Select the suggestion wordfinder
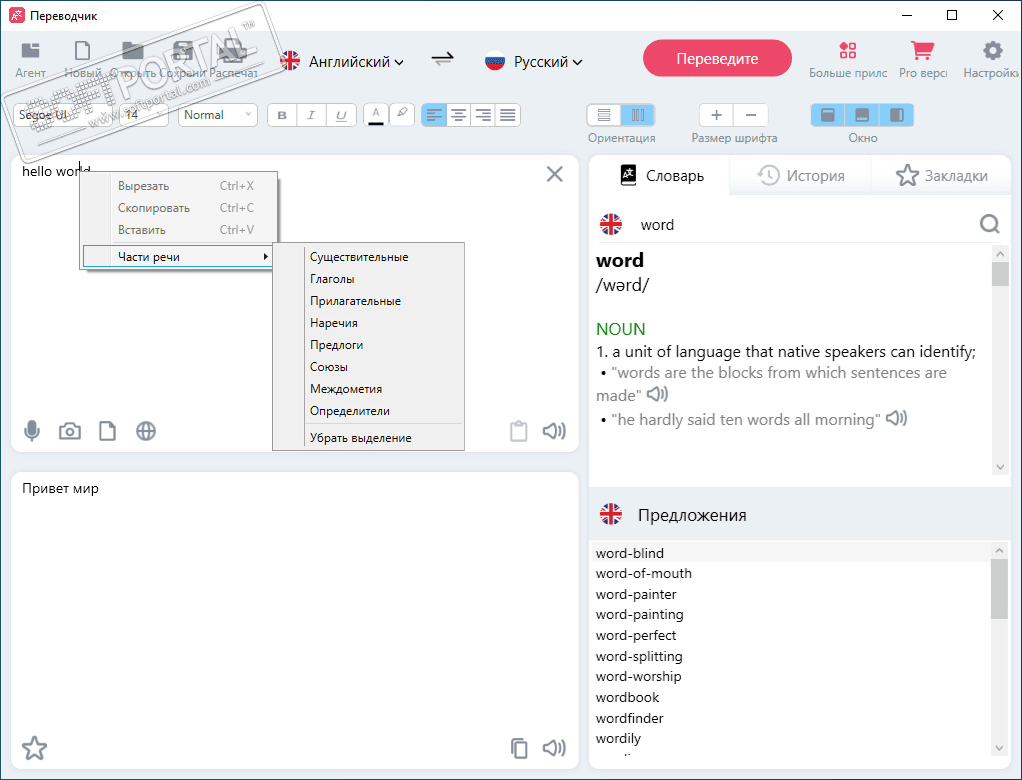Viewport: 1022px width, 780px height. click(629, 718)
